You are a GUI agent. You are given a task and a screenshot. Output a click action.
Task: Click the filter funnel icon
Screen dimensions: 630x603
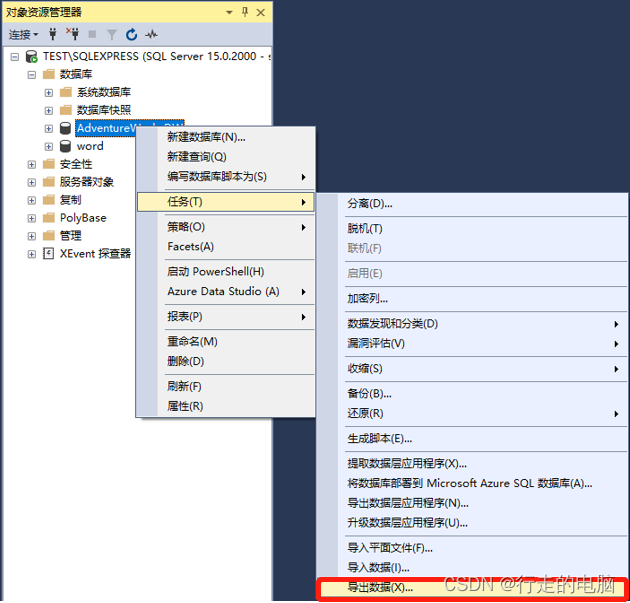point(112,35)
